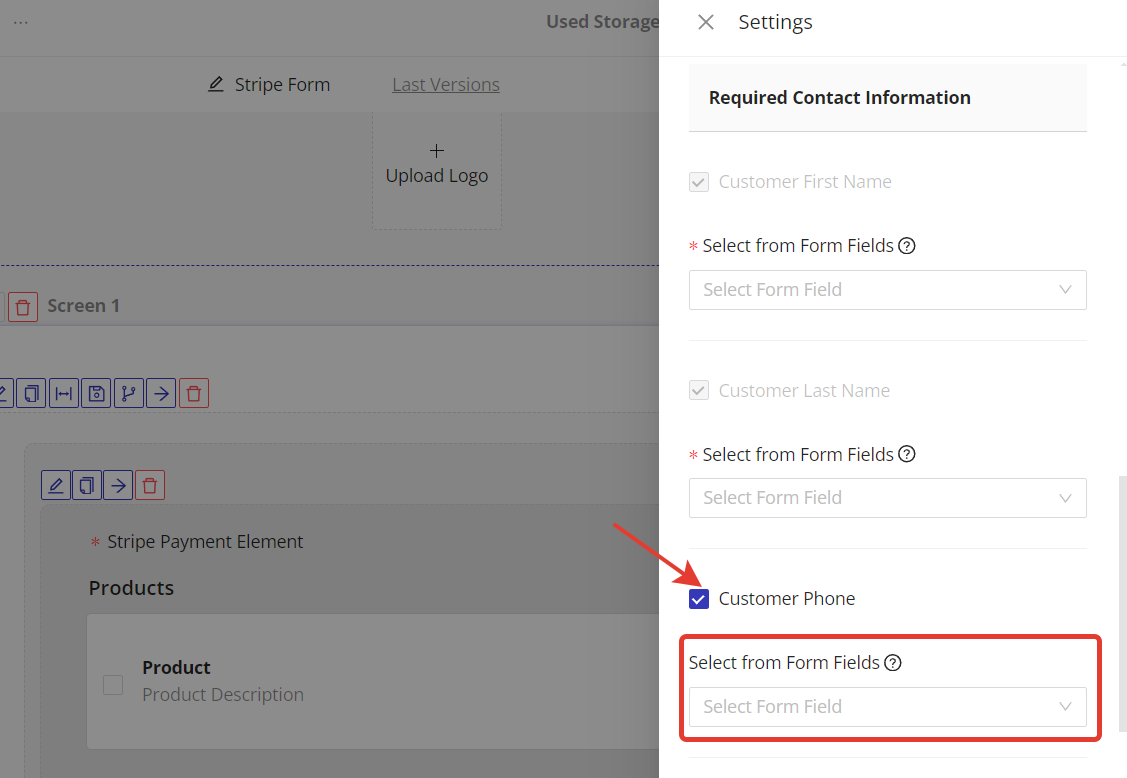Screen dimensions: 1127x778
Task: Click the row's column width icon
Action: click(x=64, y=394)
